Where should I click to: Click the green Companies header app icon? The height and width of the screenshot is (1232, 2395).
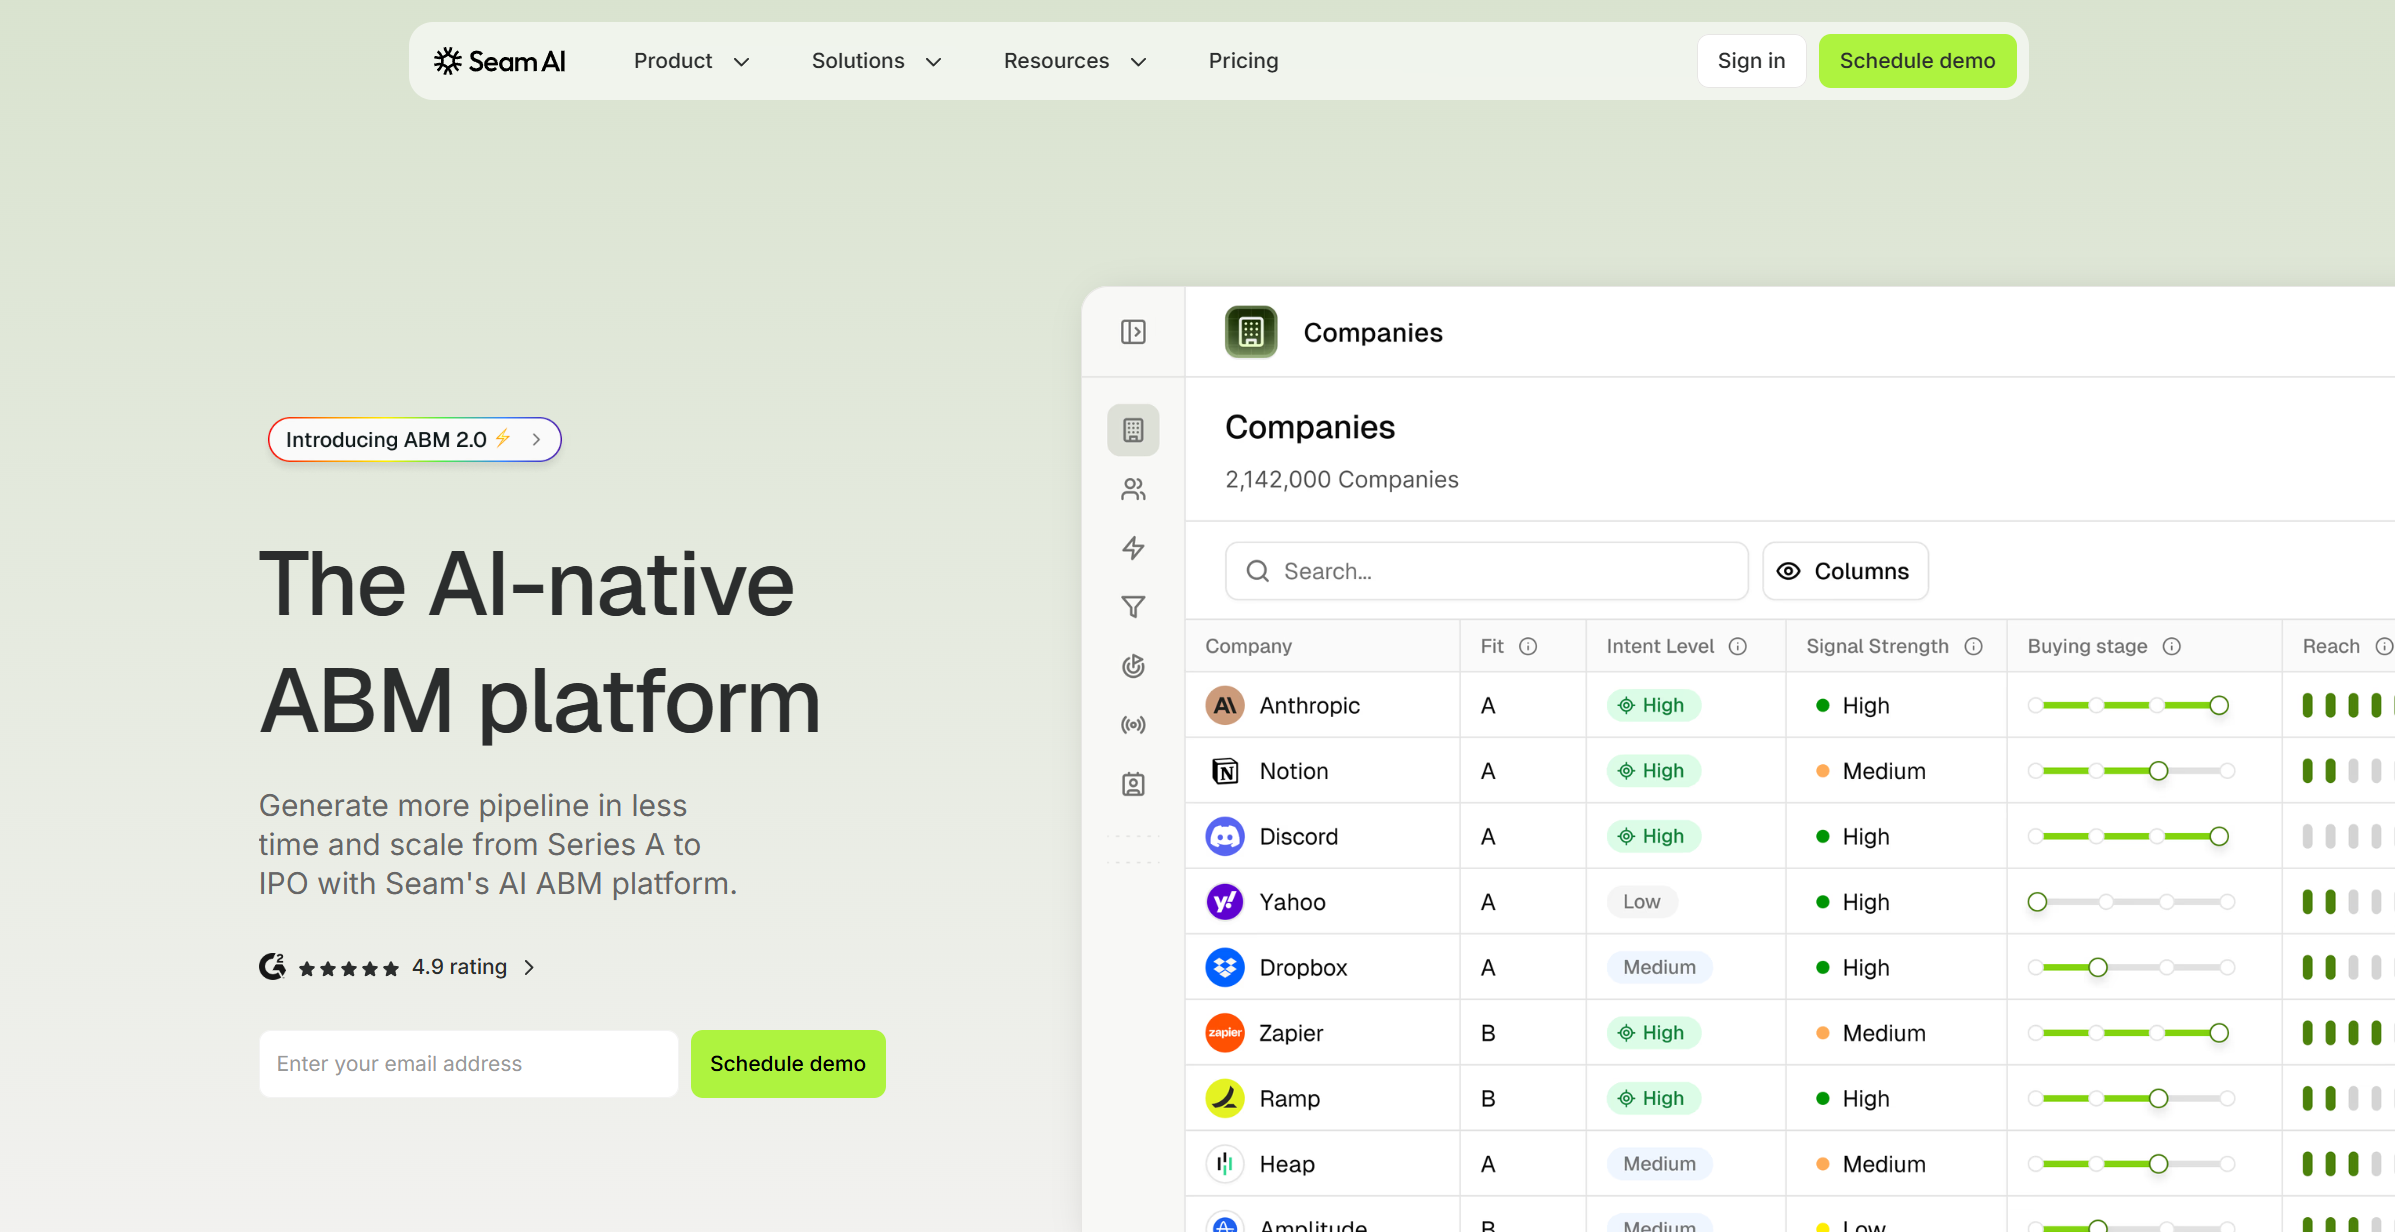(x=1251, y=332)
